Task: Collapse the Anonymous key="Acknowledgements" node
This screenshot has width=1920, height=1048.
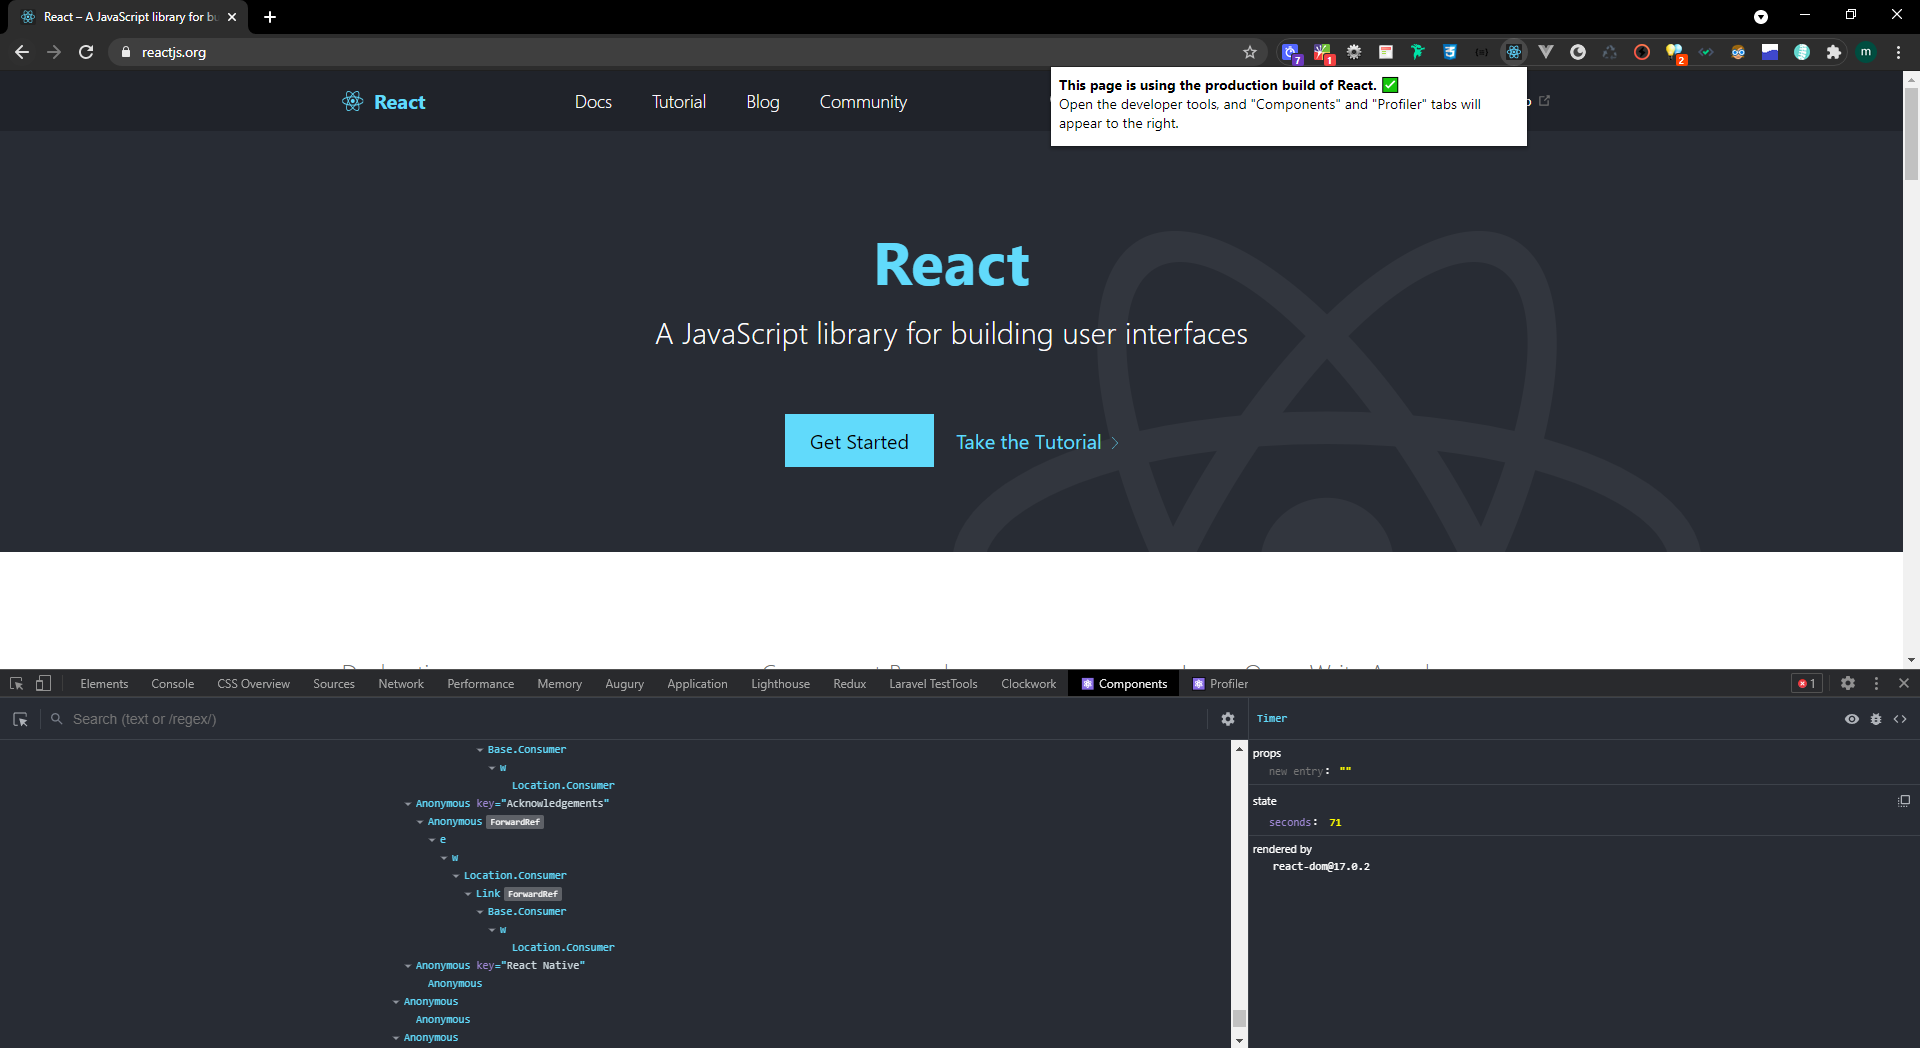Action: pyautogui.click(x=408, y=804)
